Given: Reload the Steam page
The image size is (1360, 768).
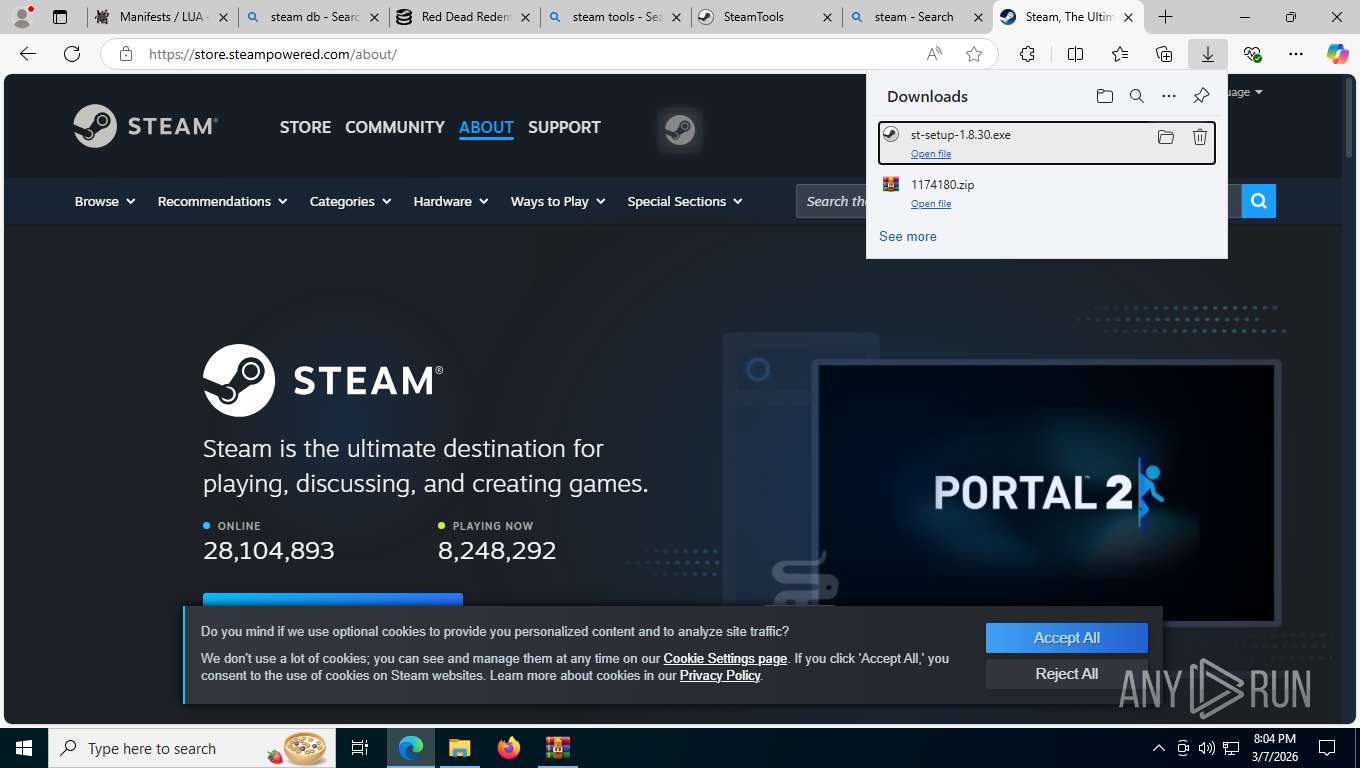Looking at the screenshot, I should click(x=72, y=54).
